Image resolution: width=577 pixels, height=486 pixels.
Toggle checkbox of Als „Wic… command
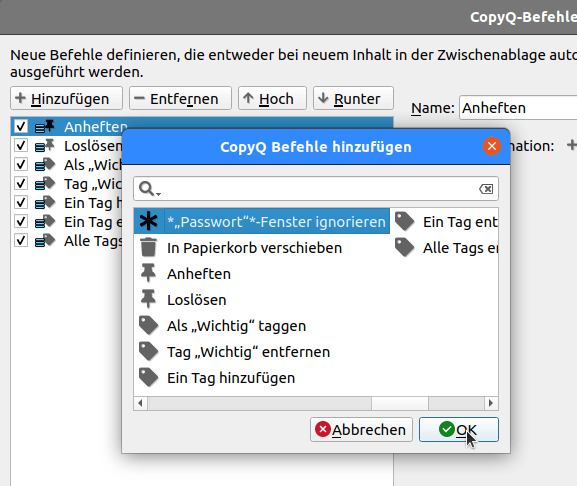click(21, 164)
